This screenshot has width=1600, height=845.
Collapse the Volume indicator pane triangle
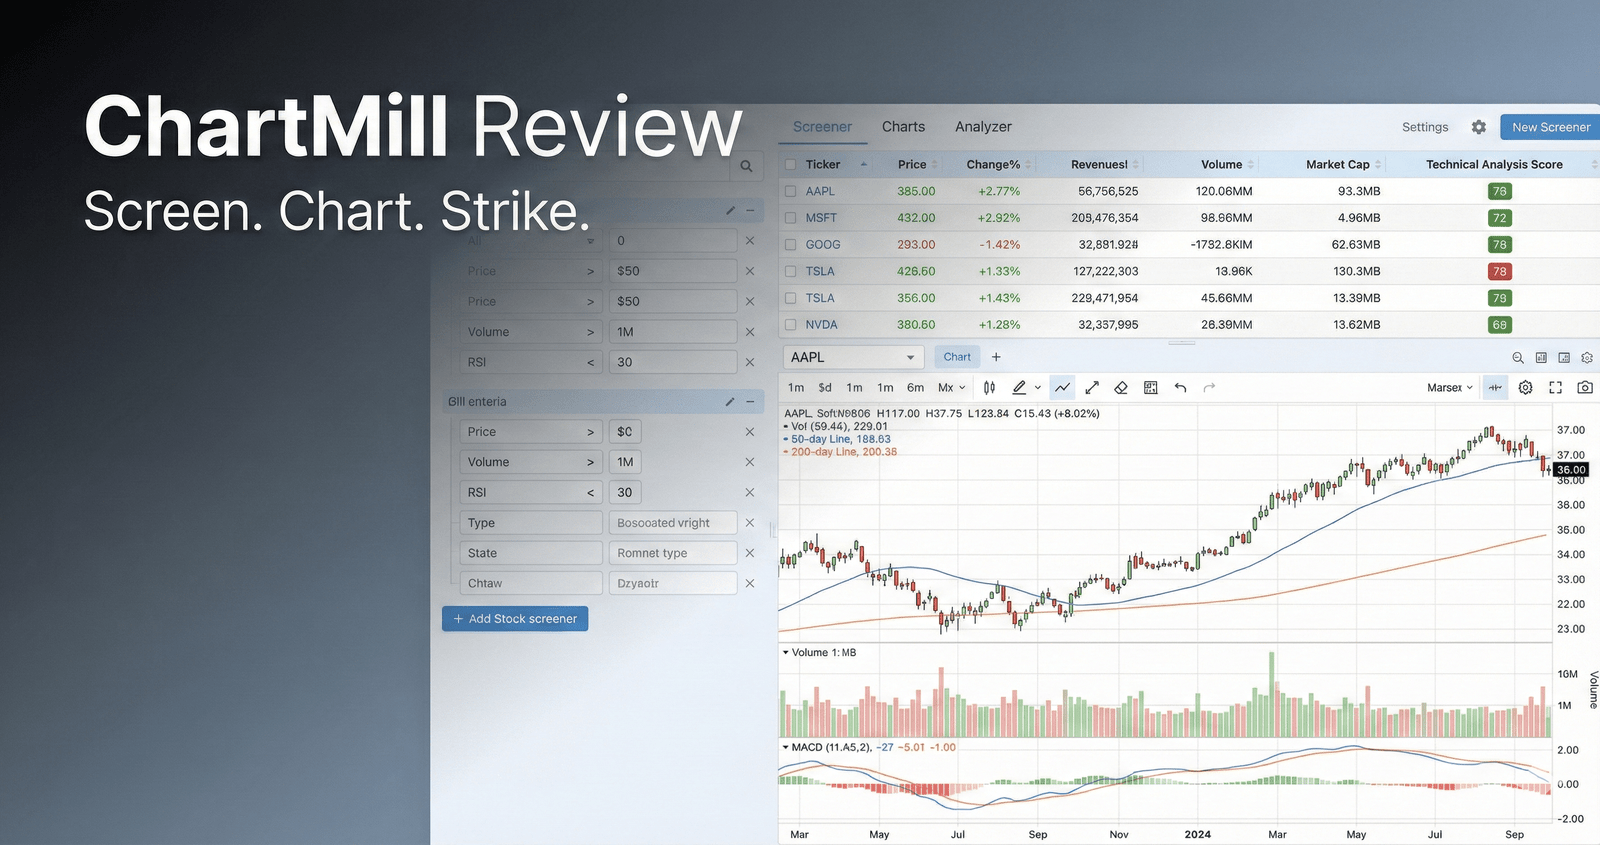click(786, 653)
